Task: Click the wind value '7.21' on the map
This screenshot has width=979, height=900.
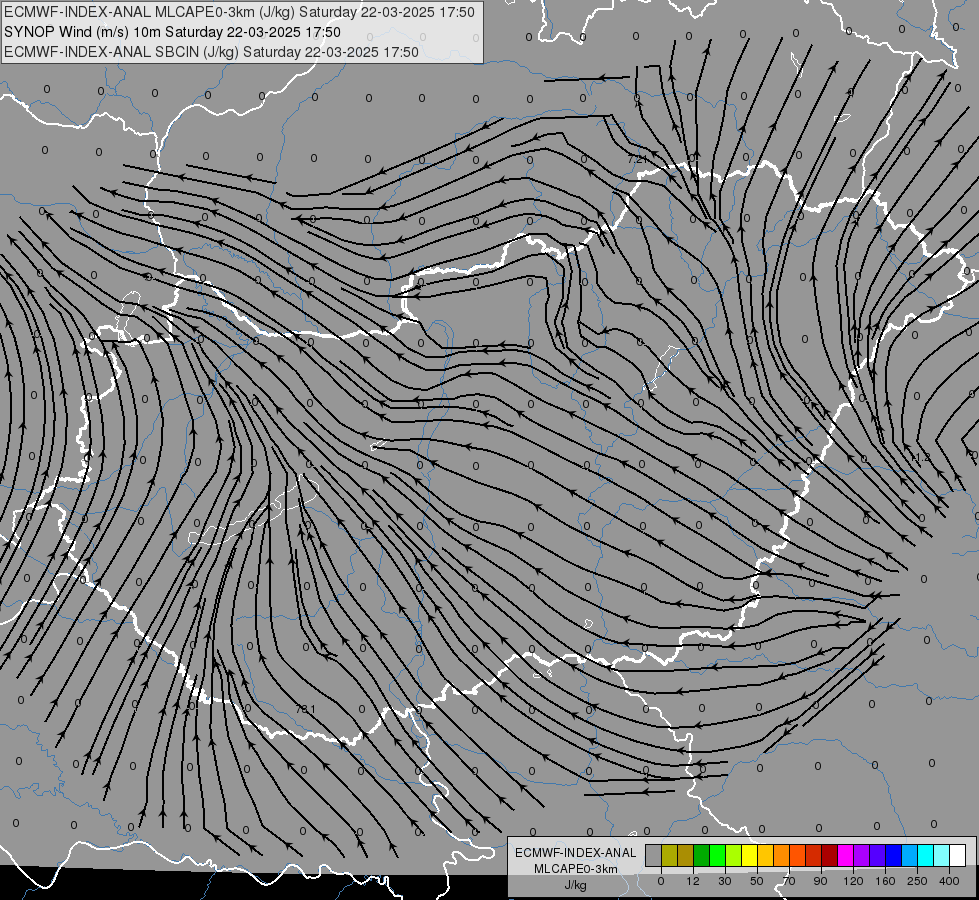Action: pyautogui.click(x=637, y=159)
